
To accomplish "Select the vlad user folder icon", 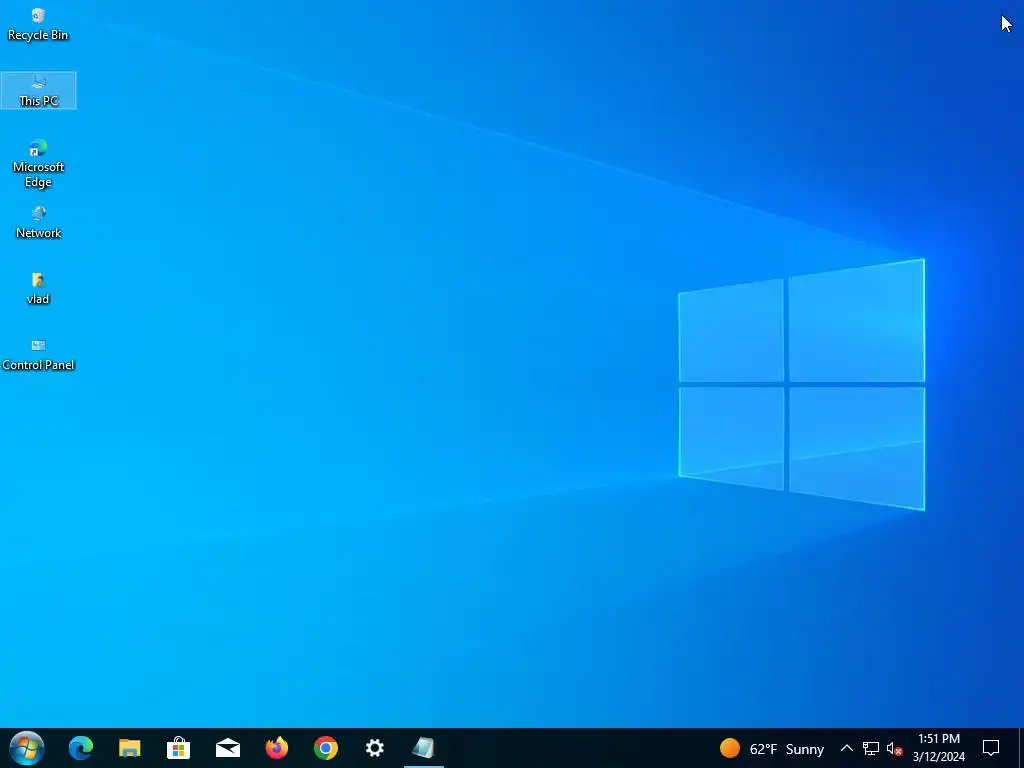I will 38,288.
